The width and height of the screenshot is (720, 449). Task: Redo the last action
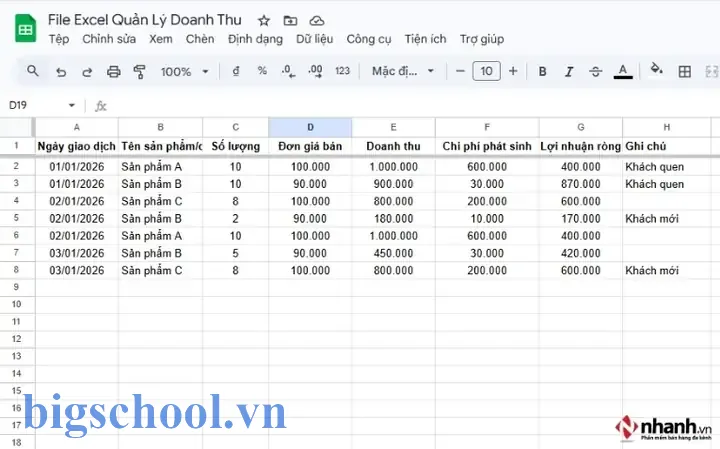pyautogui.click(x=87, y=72)
